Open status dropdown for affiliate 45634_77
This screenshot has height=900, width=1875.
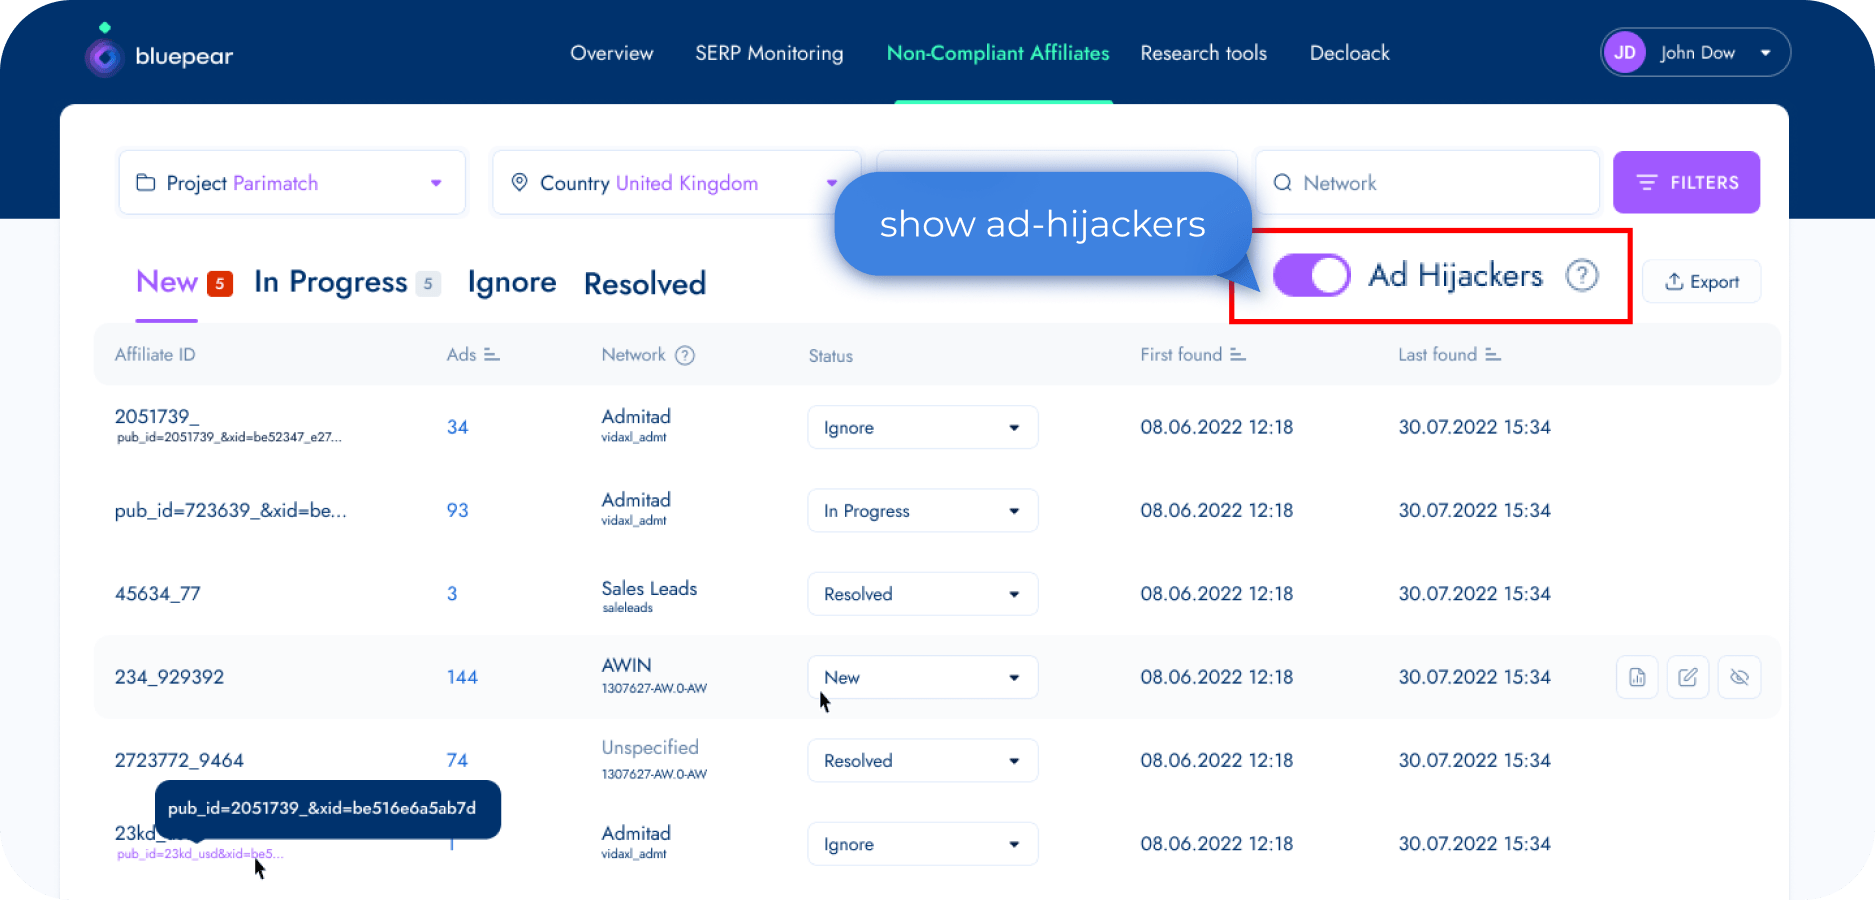pos(923,594)
